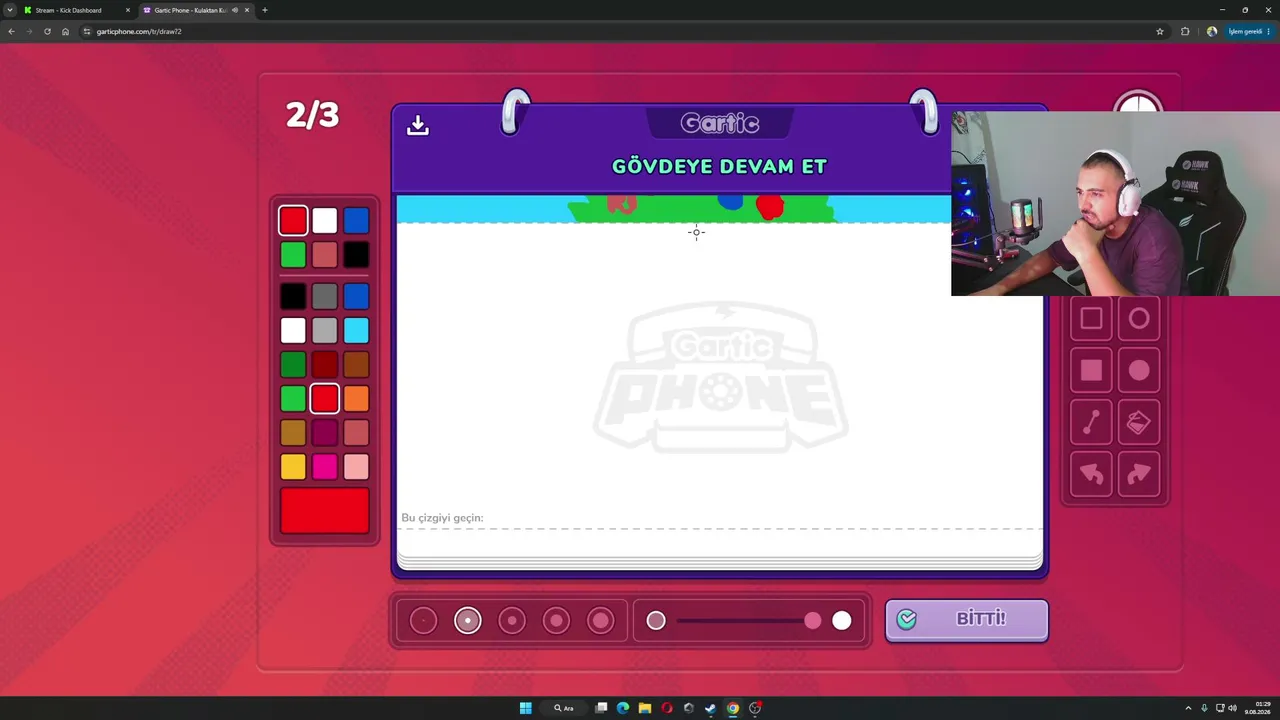Screen dimensions: 1280x720
Task: Launch Opera from the taskbar
Action: click(667, 708)
